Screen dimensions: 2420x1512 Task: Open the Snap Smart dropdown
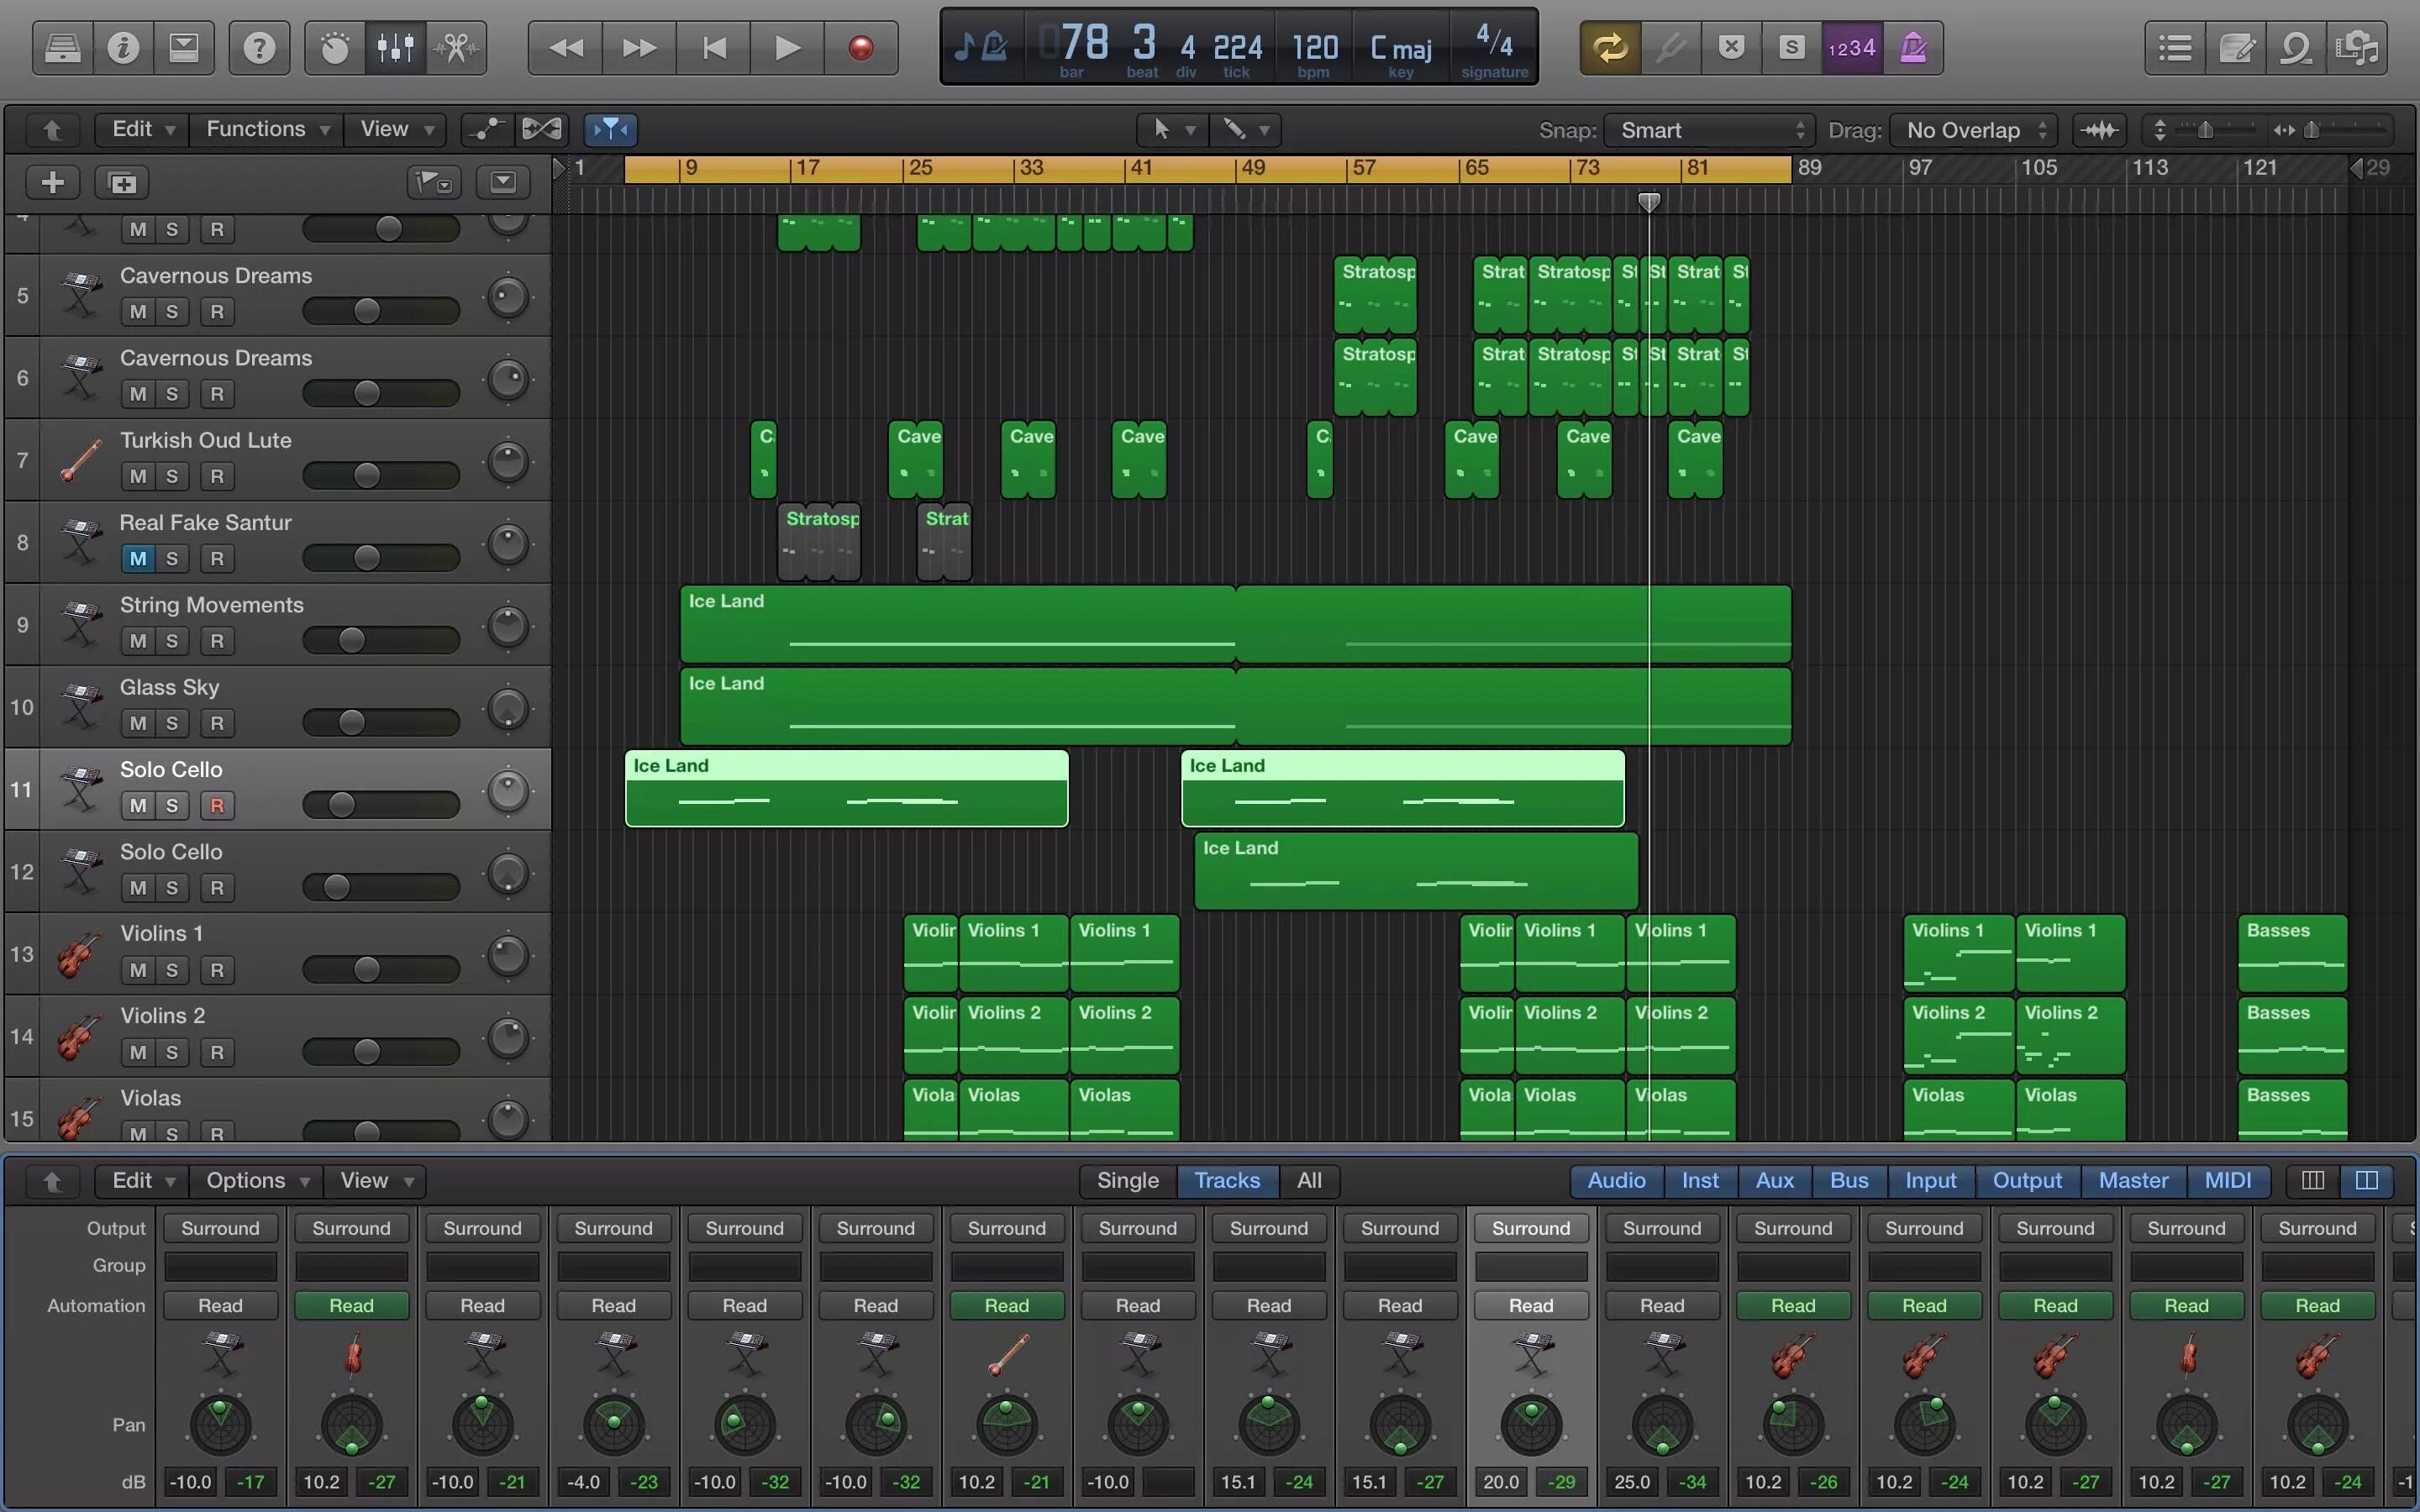tap(1710, 130)
